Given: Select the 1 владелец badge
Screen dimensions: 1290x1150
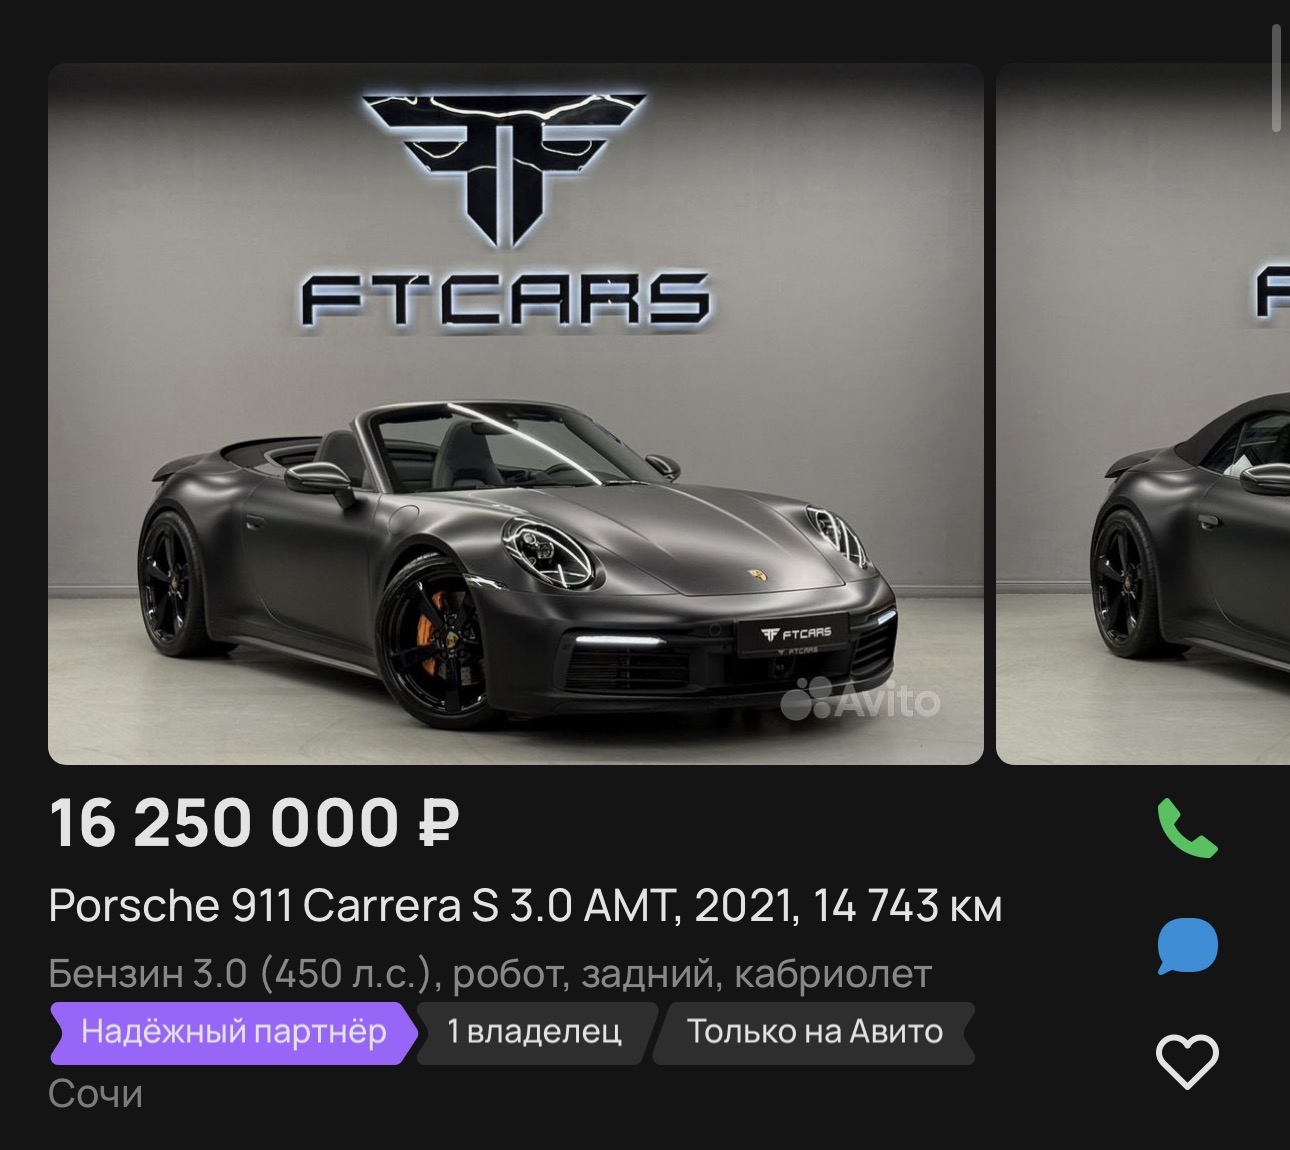Looking at the screenshot, I should click(x=534, y=1032).
